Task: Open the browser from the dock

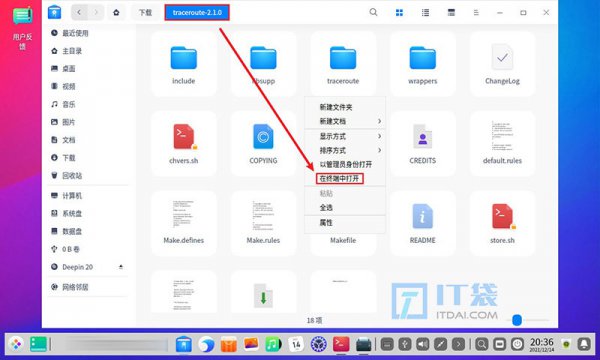Action: (206, 344)
